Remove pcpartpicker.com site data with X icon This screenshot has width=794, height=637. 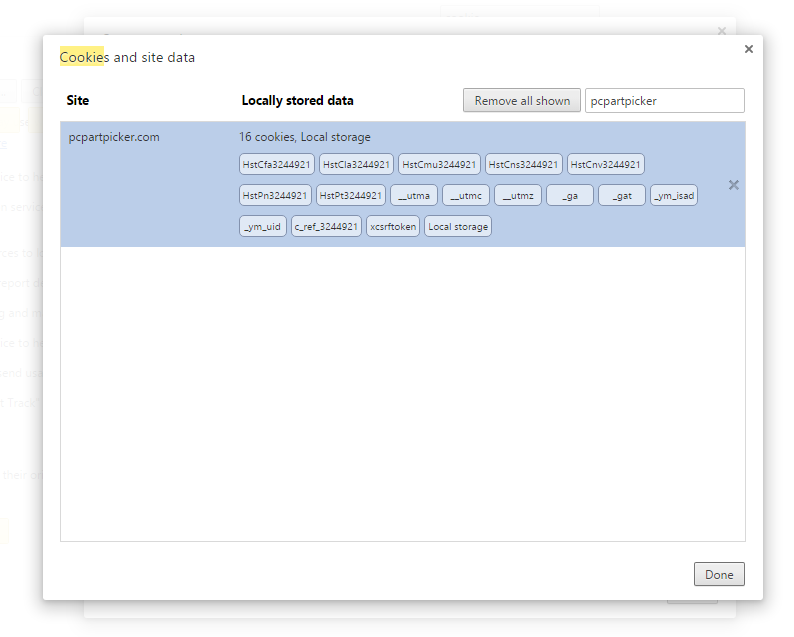click(x=733, y=185)
